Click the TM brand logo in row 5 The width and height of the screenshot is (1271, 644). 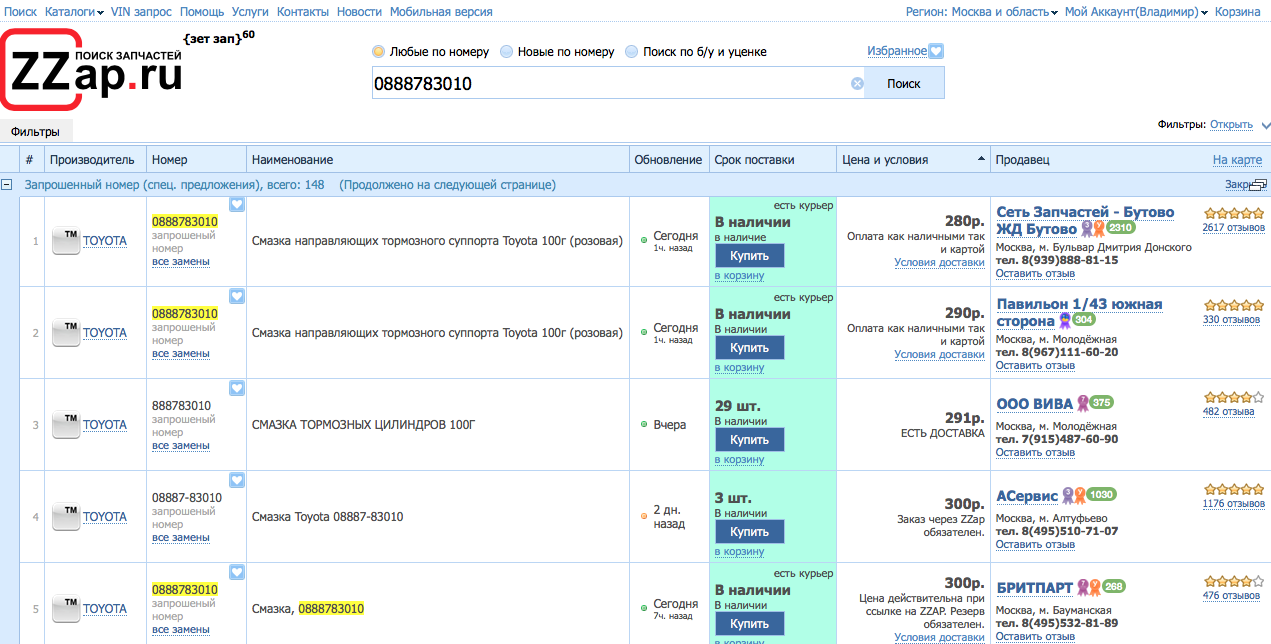coord(66,609)
